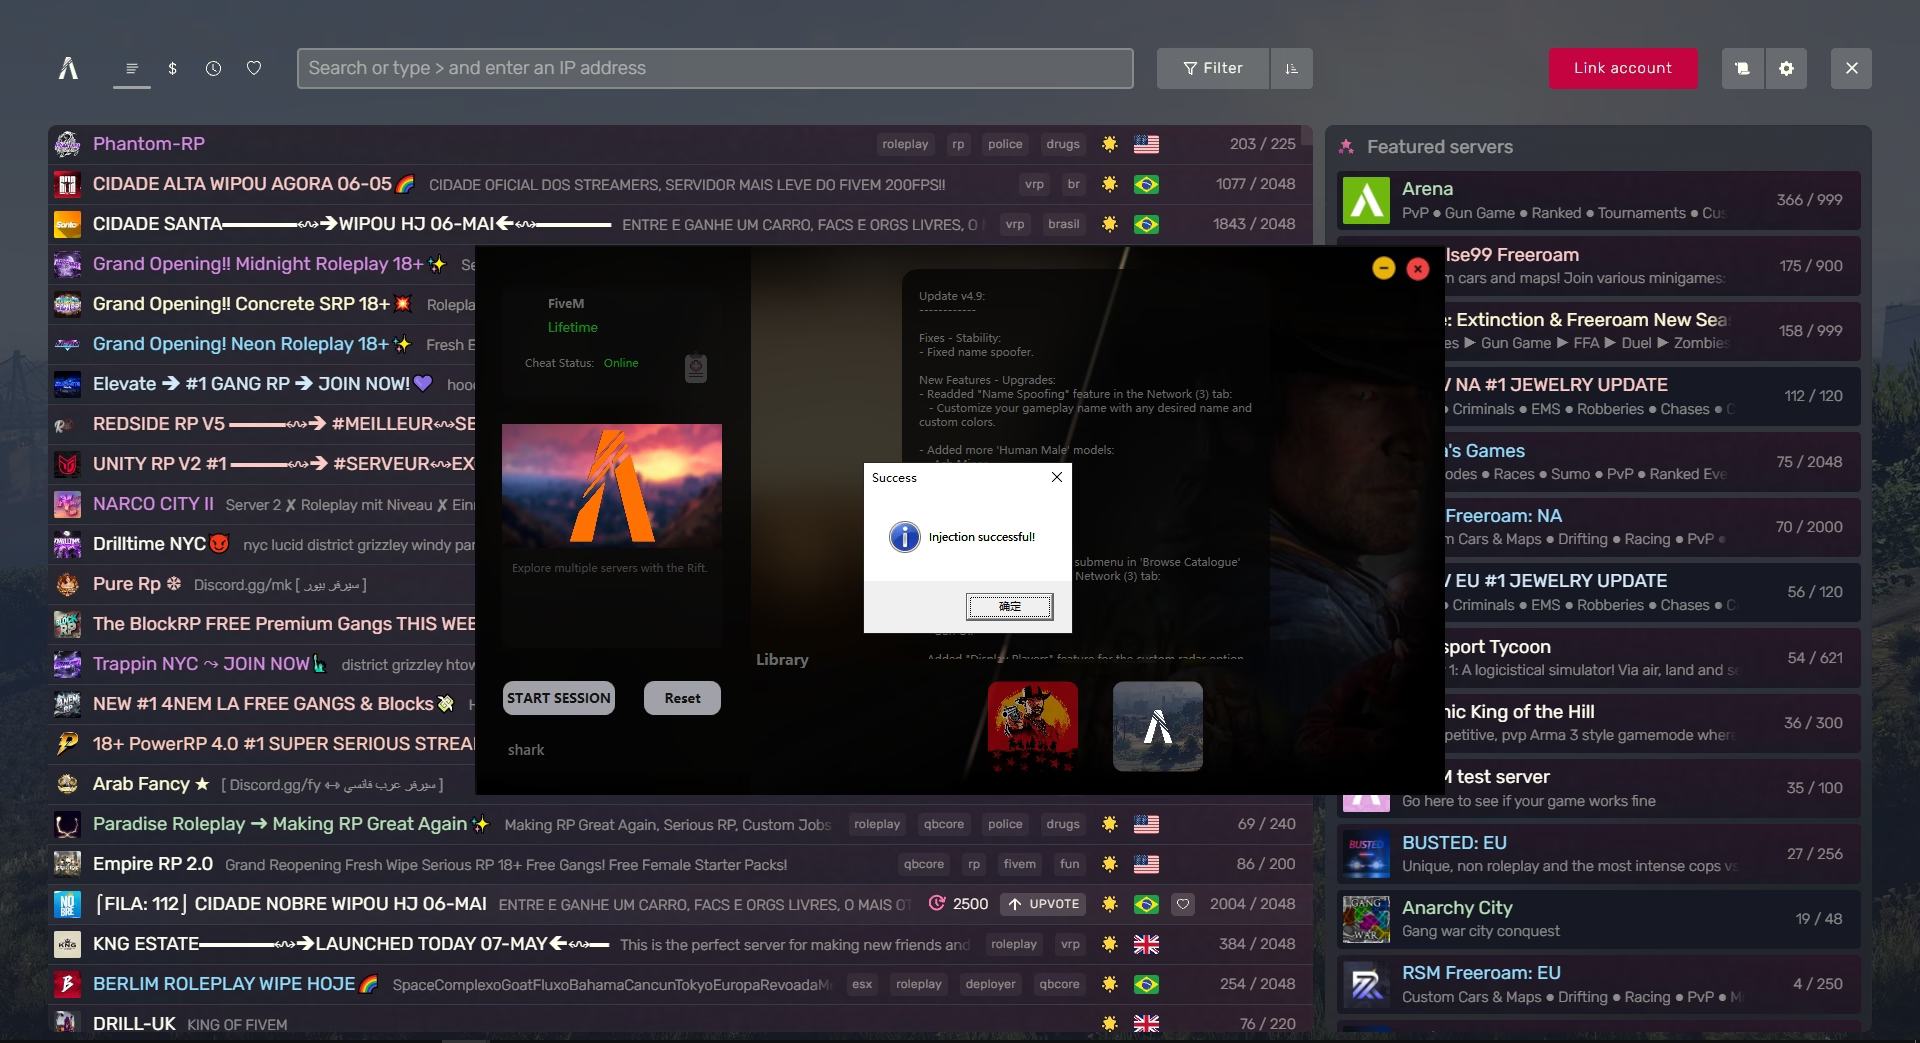
Task: Click the Elevate #1 GANG RP server icon
Action: (67, 384)
